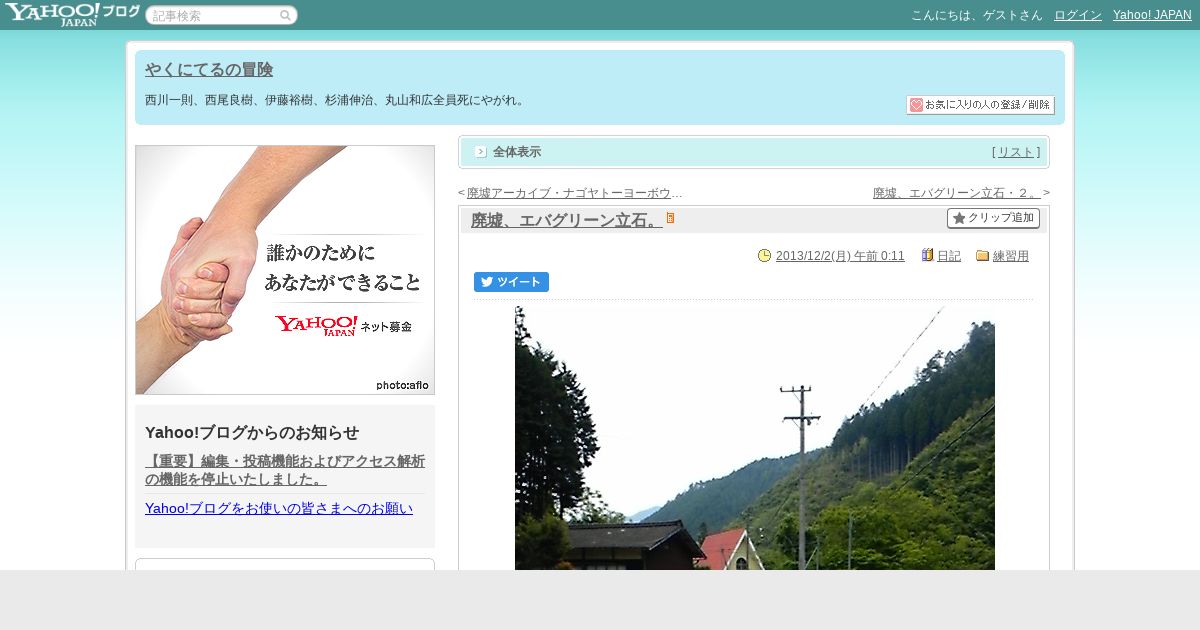Click the 全体表示 heading text
Viewport: 1200px width, 630px height.
517,152
